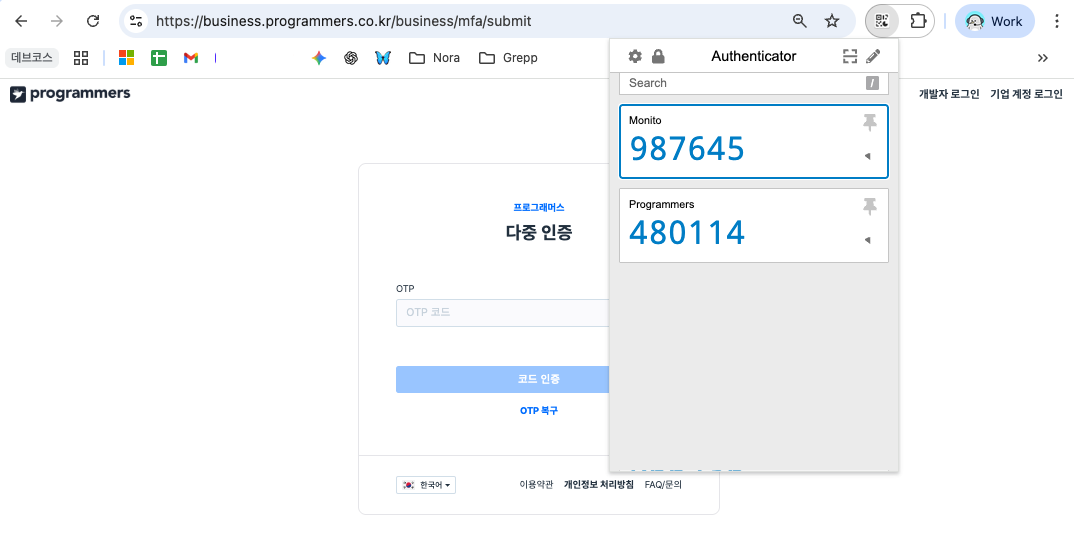The width and height of the screenshot is (1074, 546).
Task: Reload the current page
Action: (93, 21)
